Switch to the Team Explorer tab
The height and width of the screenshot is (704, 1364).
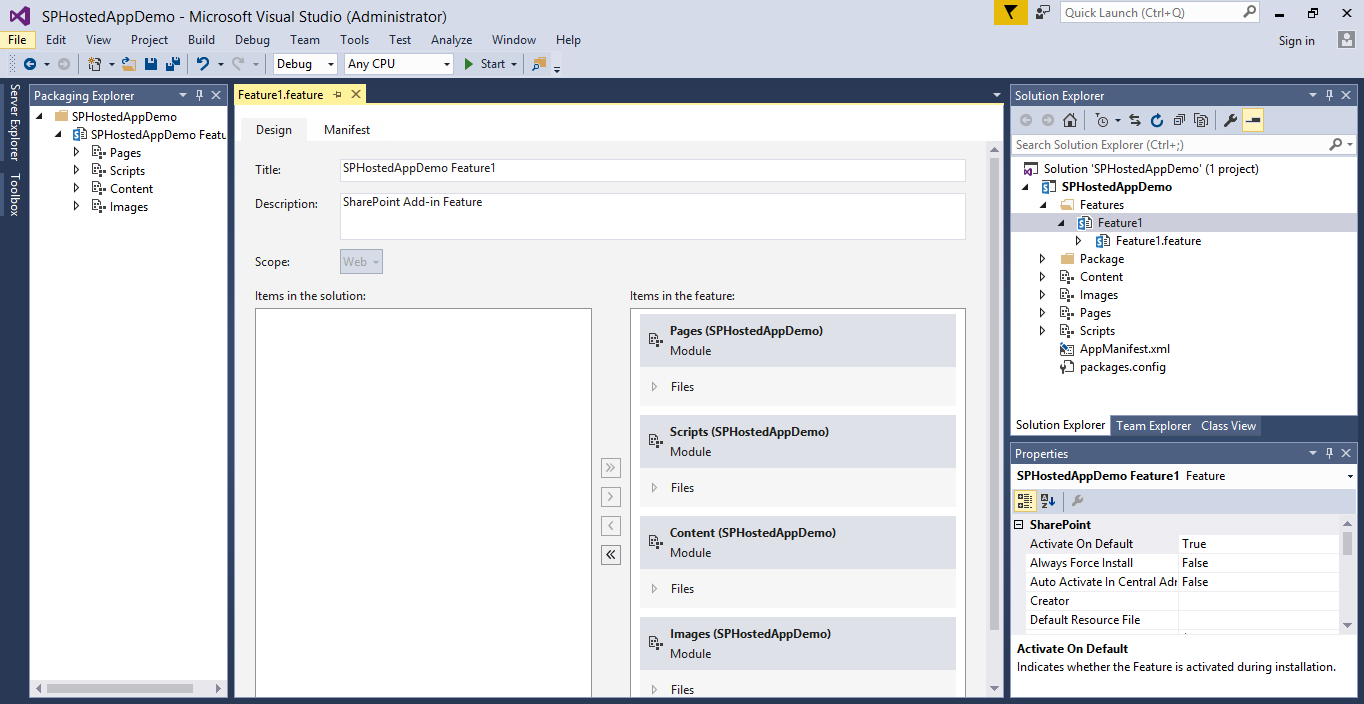click(1154, 426)
